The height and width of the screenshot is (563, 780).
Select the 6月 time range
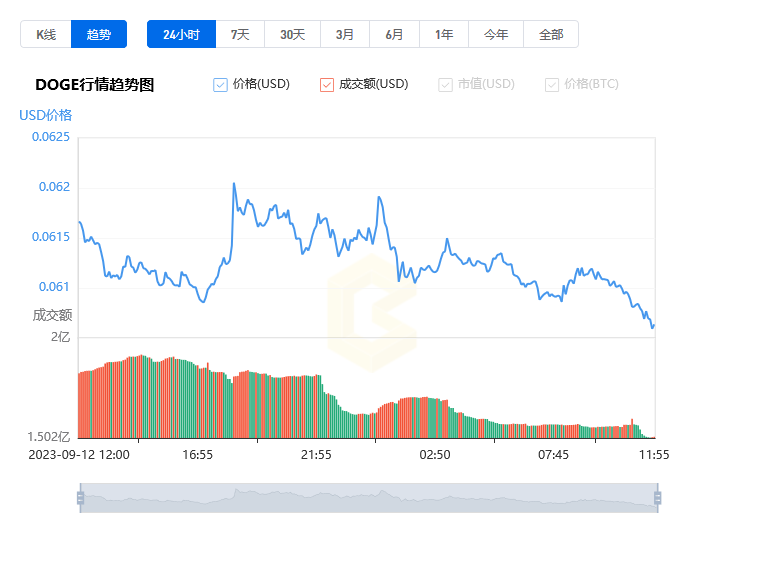click(x=394, y=34)
